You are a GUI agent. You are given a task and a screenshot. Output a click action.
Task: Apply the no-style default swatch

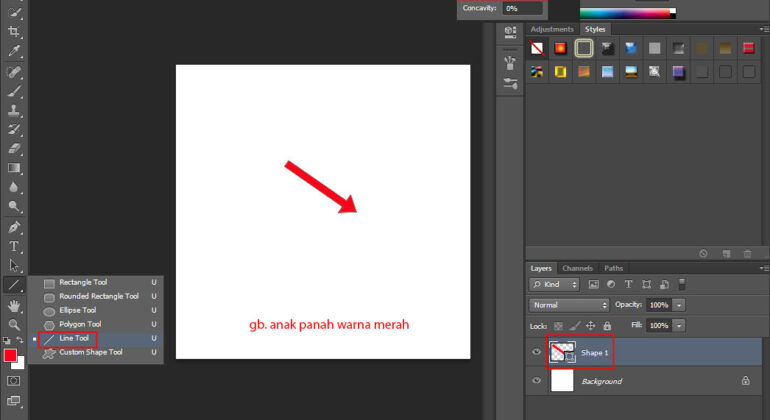point(537,48)
